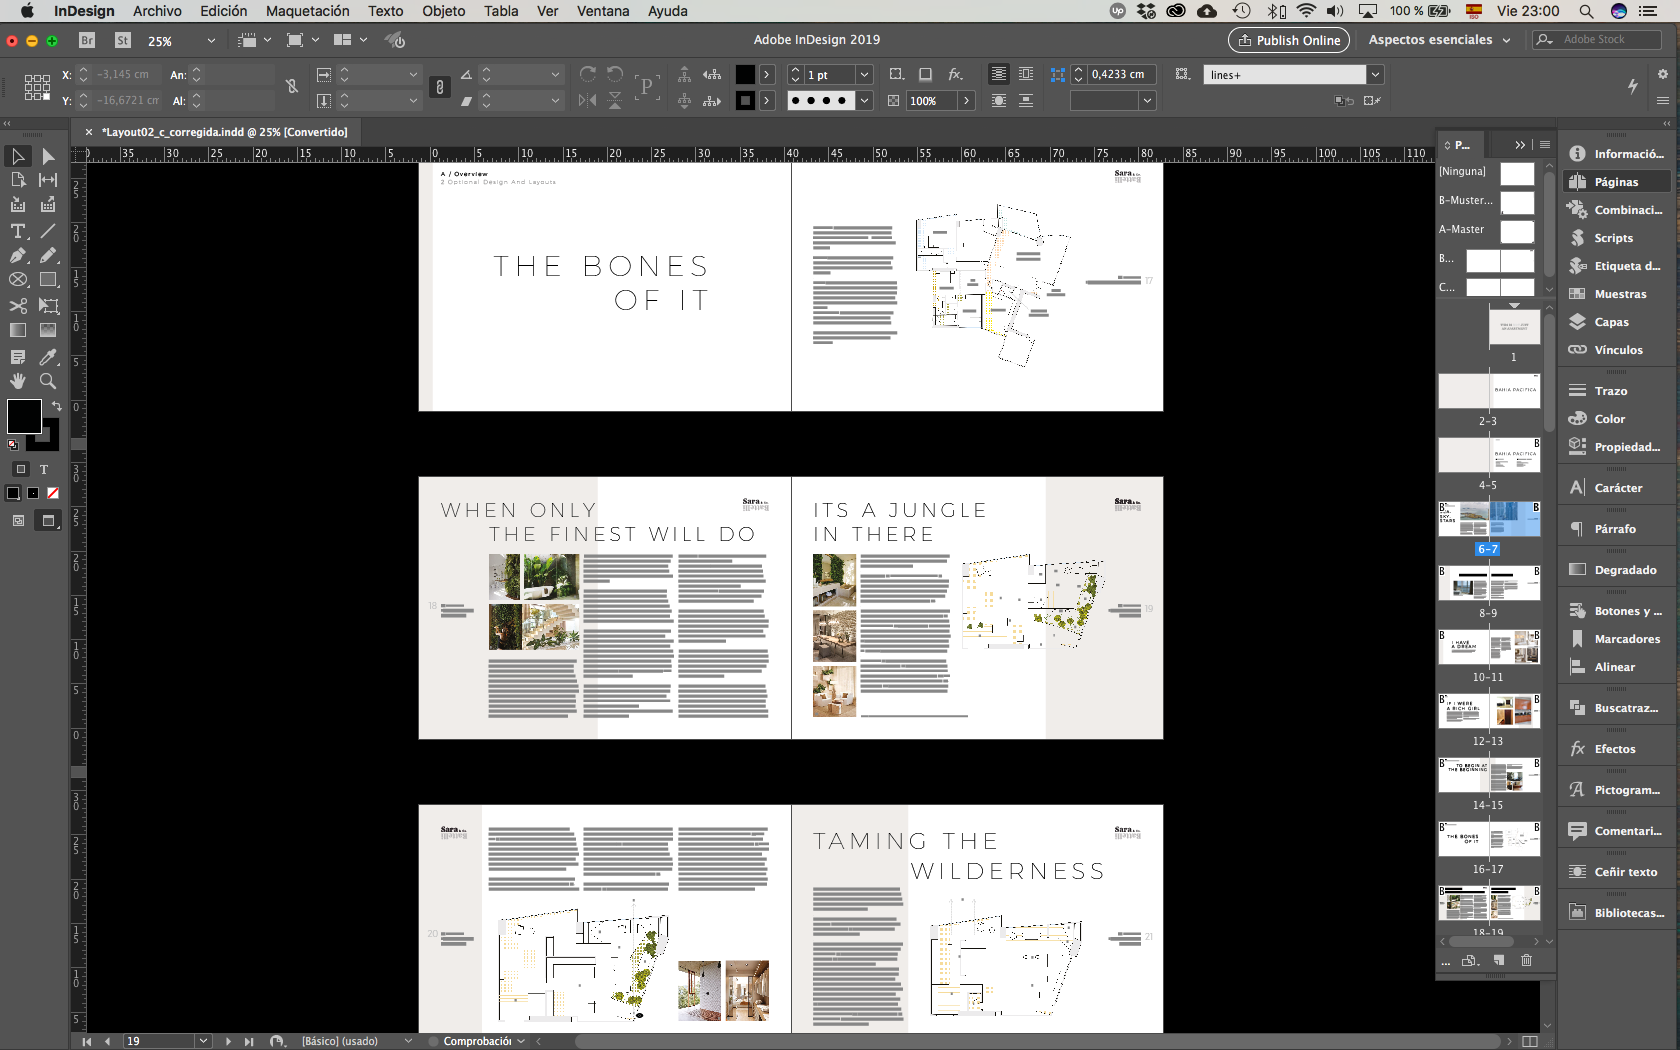This screenshot has height=1050, width=1680.
Task: Open the Ventana menu
Action: pos(602,11)
